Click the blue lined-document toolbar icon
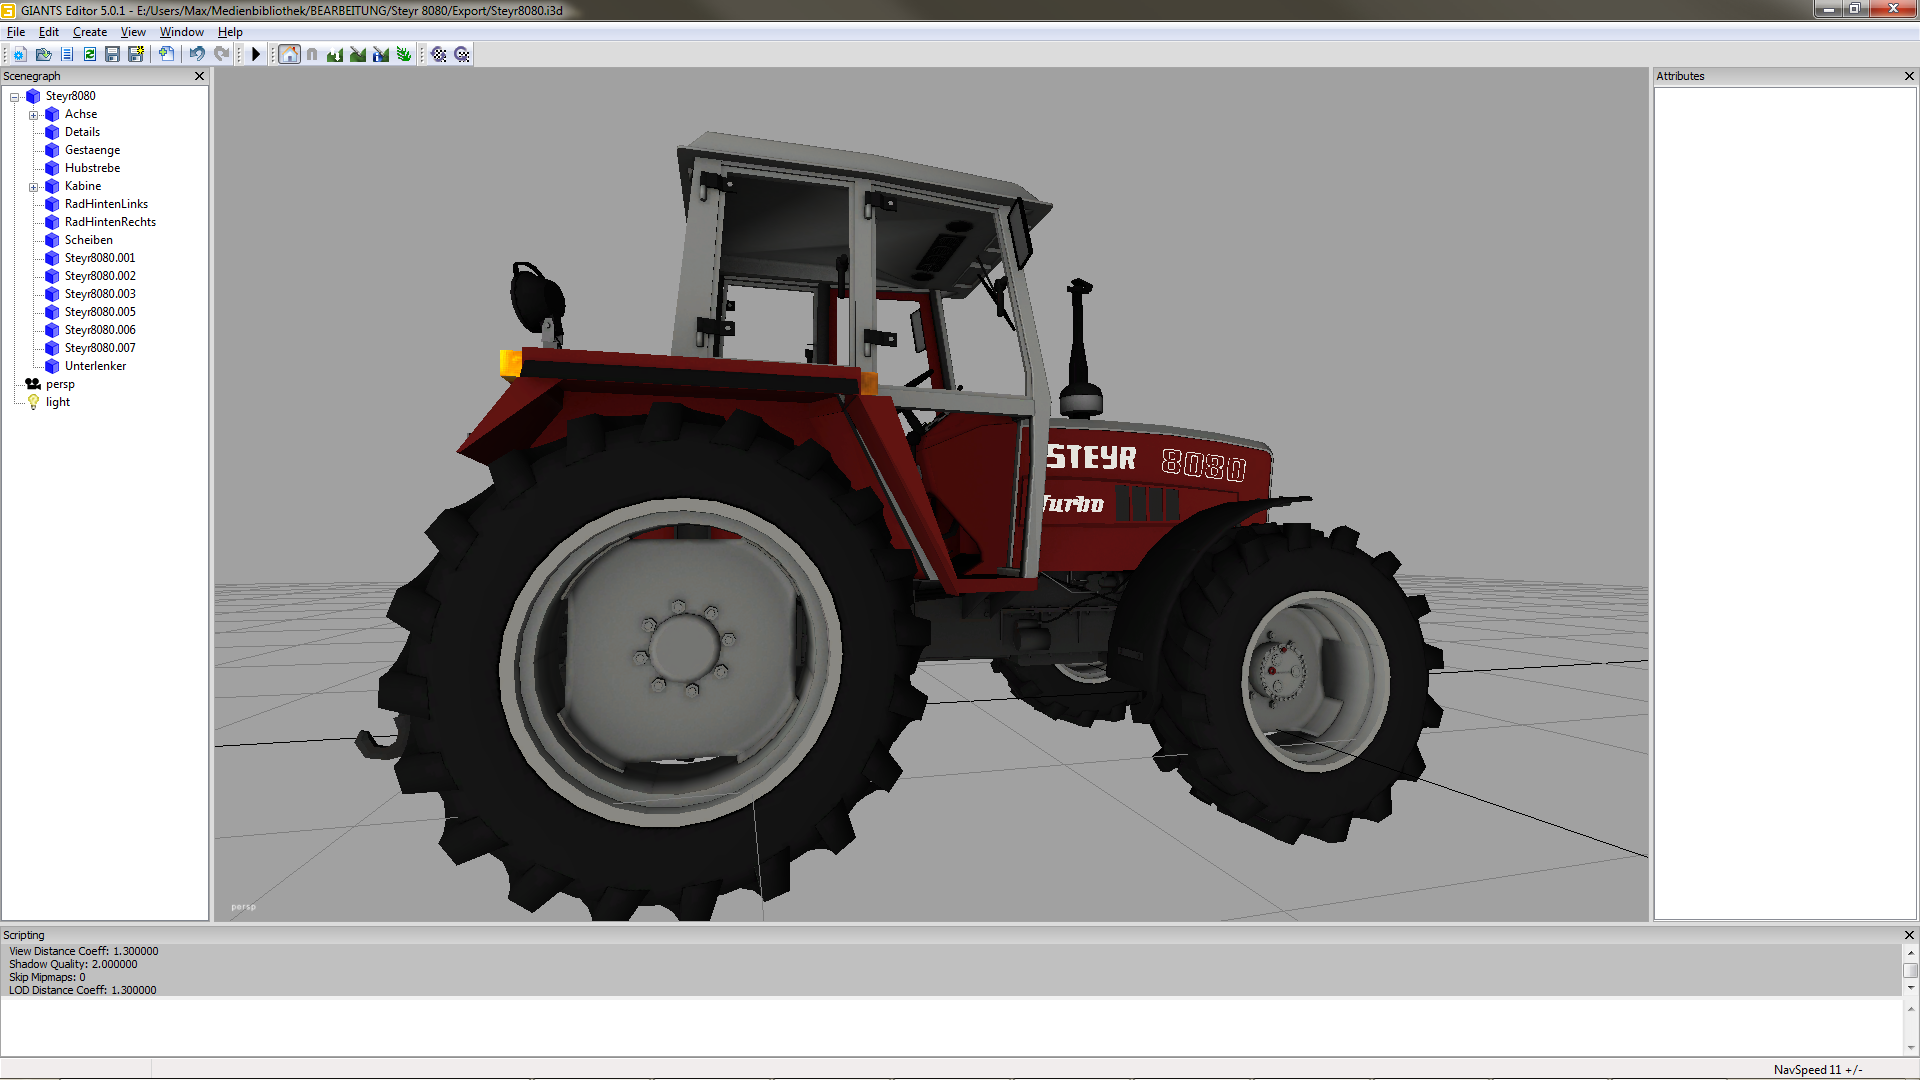The width and height of the screenshot is (1920, 1080). tap(67, 54)
